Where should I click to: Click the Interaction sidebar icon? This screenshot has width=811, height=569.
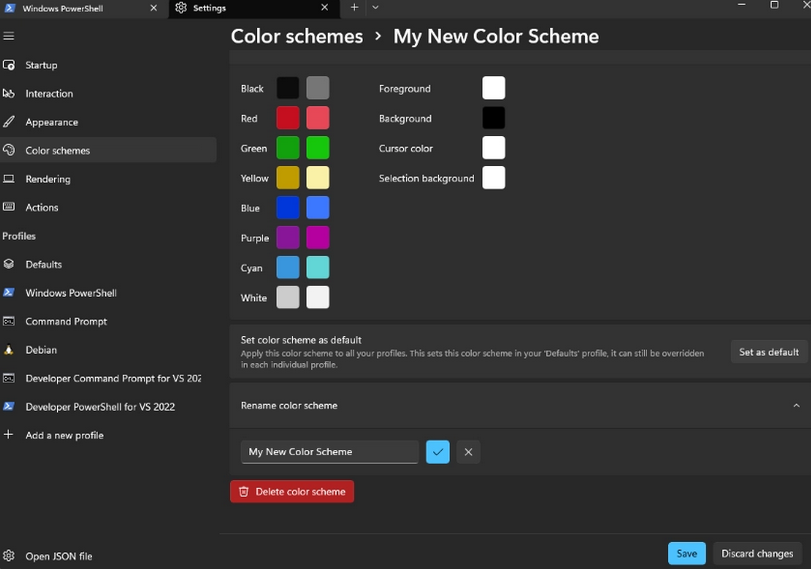tap(9, 94)
